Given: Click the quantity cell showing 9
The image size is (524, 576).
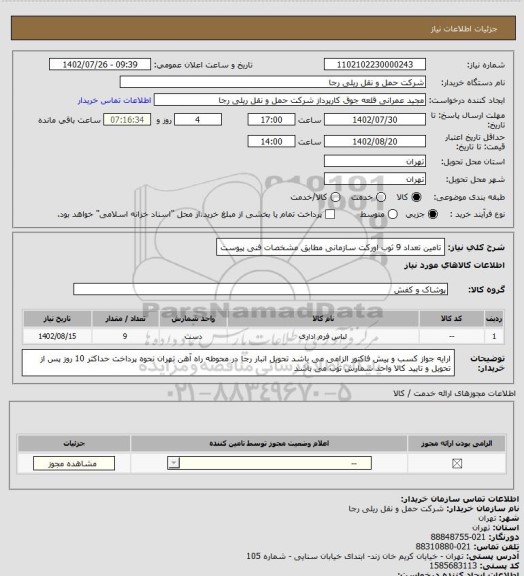Looking at the screenshot, I should (x=125, y=336).
